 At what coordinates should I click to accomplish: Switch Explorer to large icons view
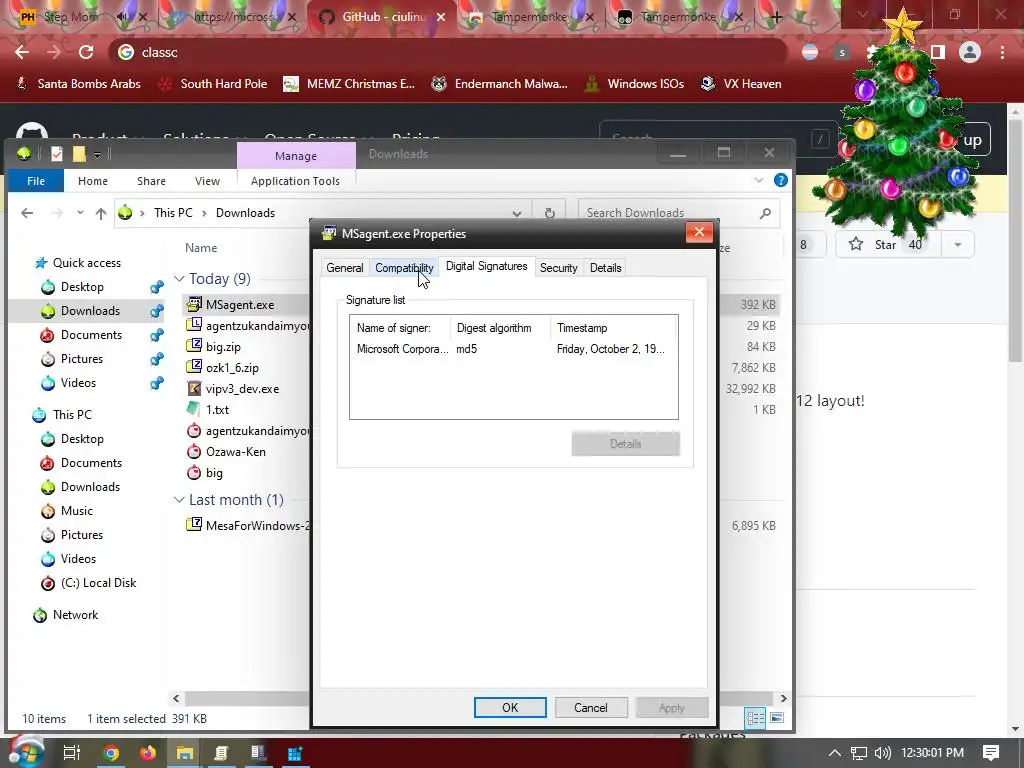[776, 718]
